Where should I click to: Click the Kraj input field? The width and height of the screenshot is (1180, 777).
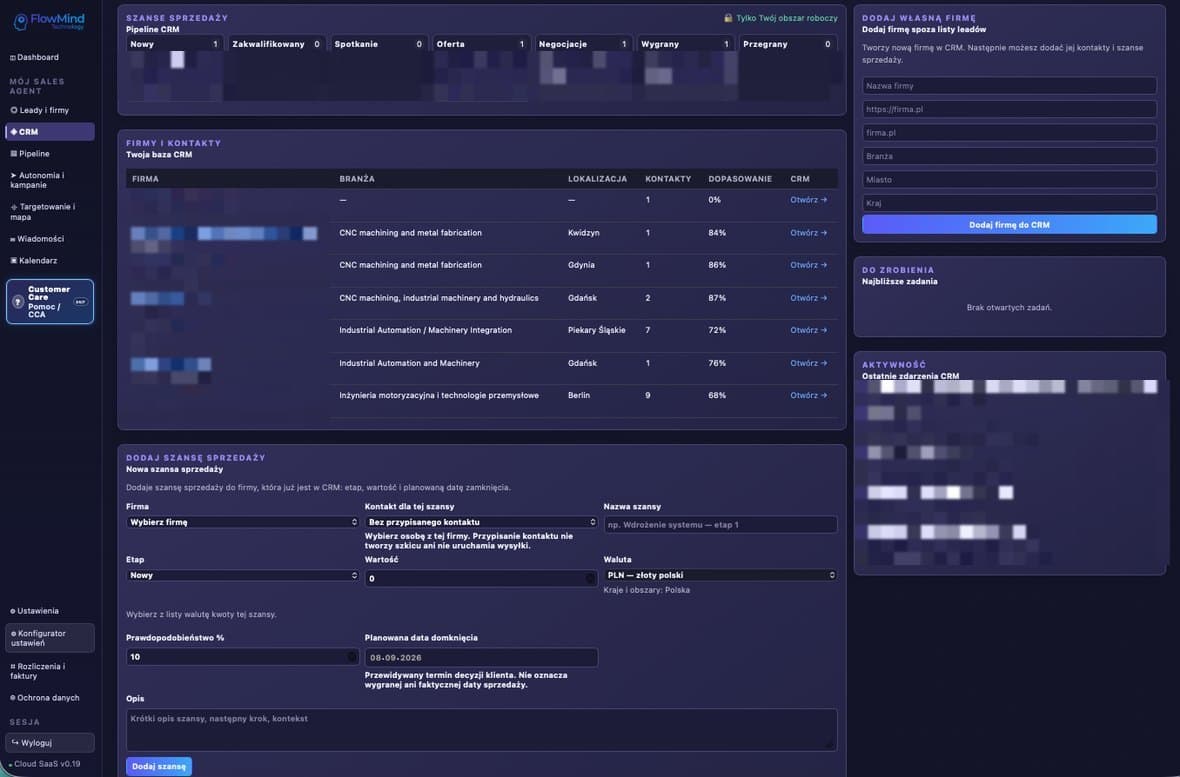pyautogui.click(x=1009, y=203)
